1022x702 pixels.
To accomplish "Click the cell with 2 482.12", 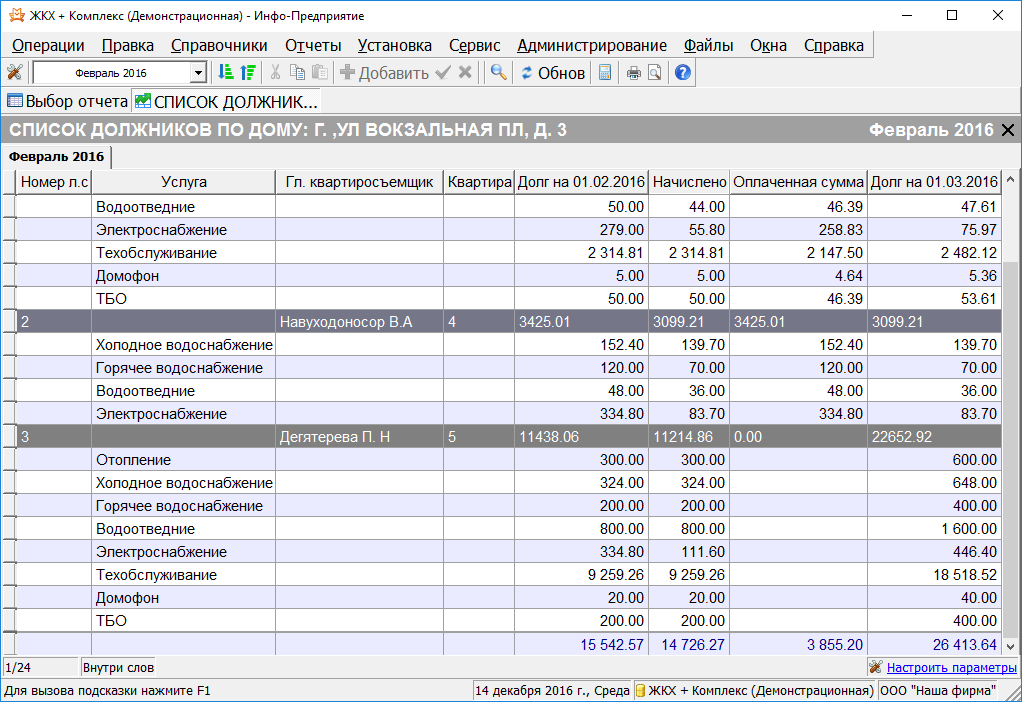I will [935, 253].
